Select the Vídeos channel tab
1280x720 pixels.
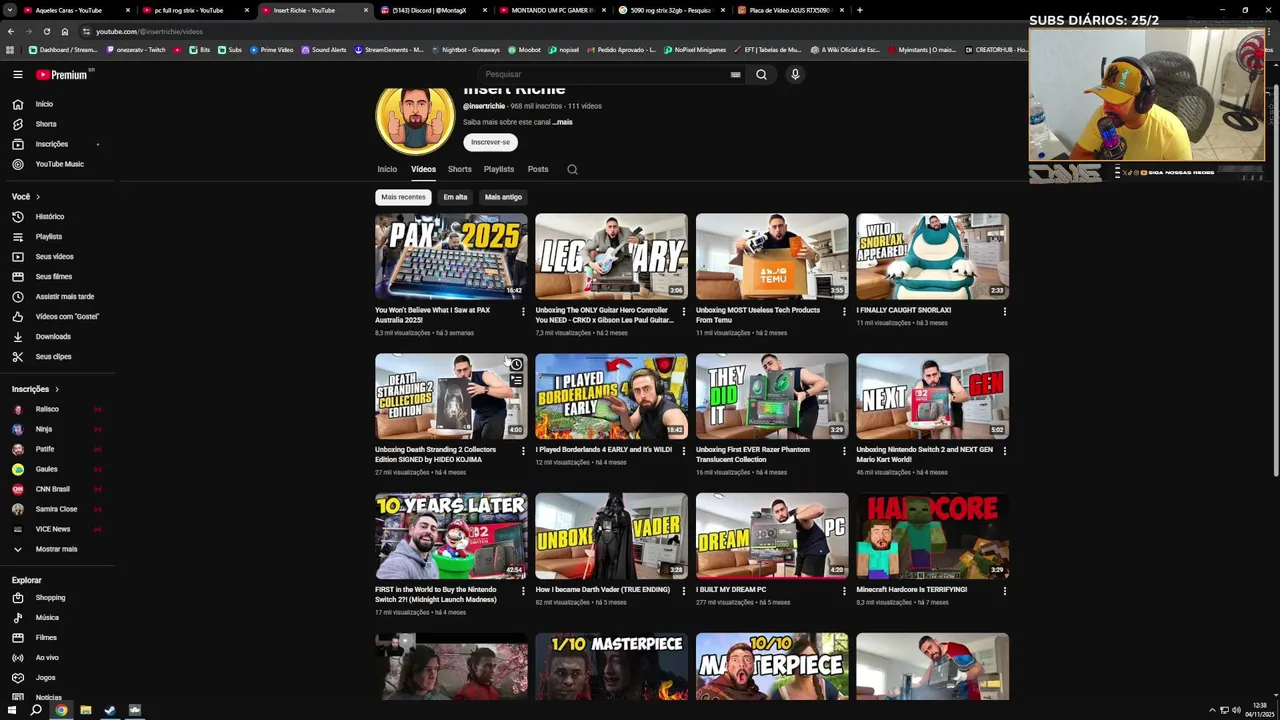[423, 169]
